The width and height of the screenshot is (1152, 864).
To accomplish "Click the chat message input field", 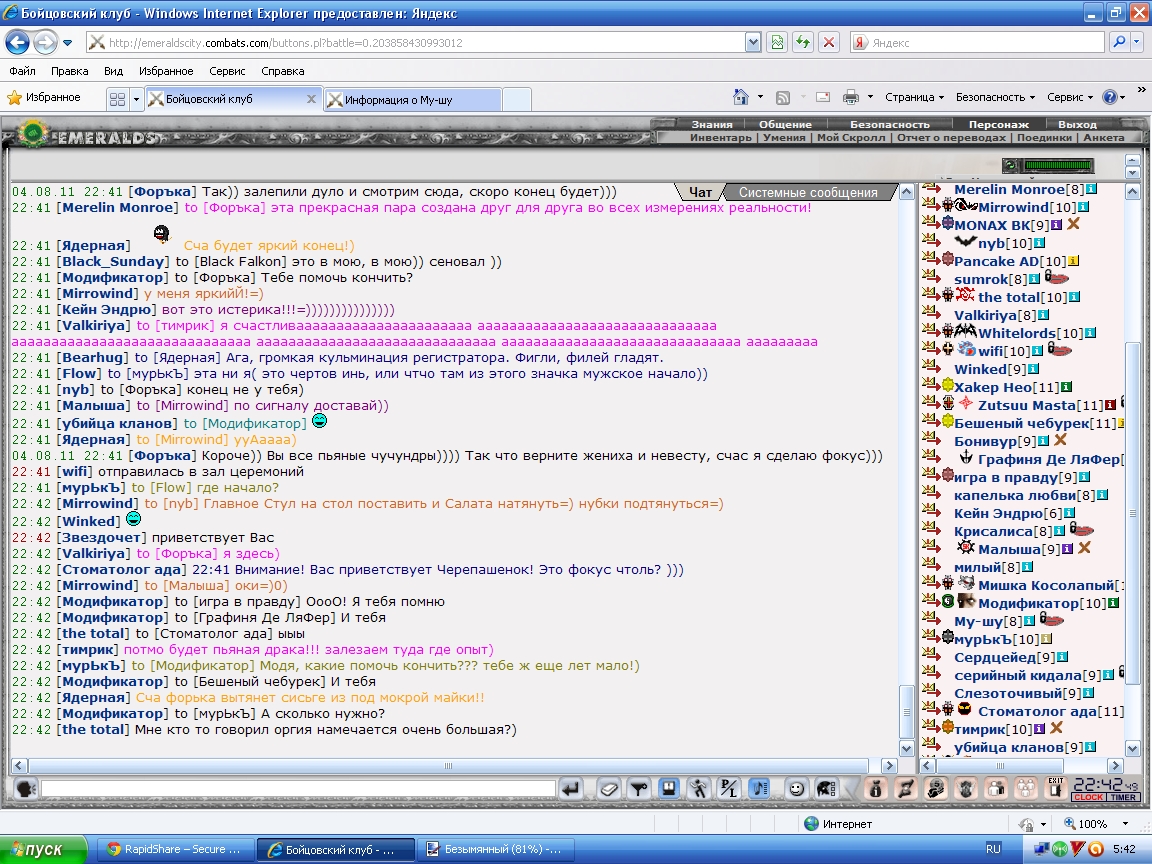I will [x=298, y=789].
